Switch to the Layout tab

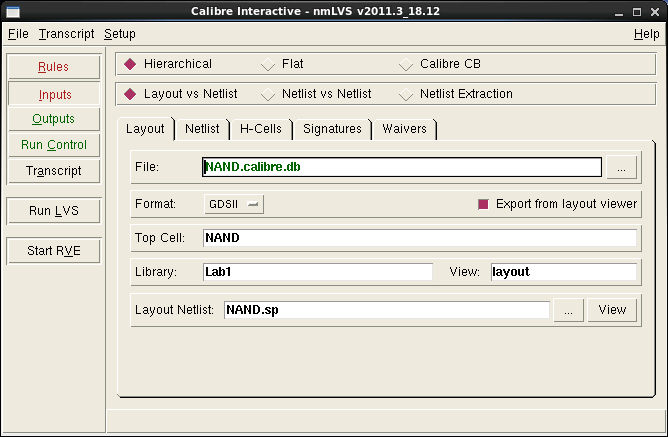coord(145,129)
